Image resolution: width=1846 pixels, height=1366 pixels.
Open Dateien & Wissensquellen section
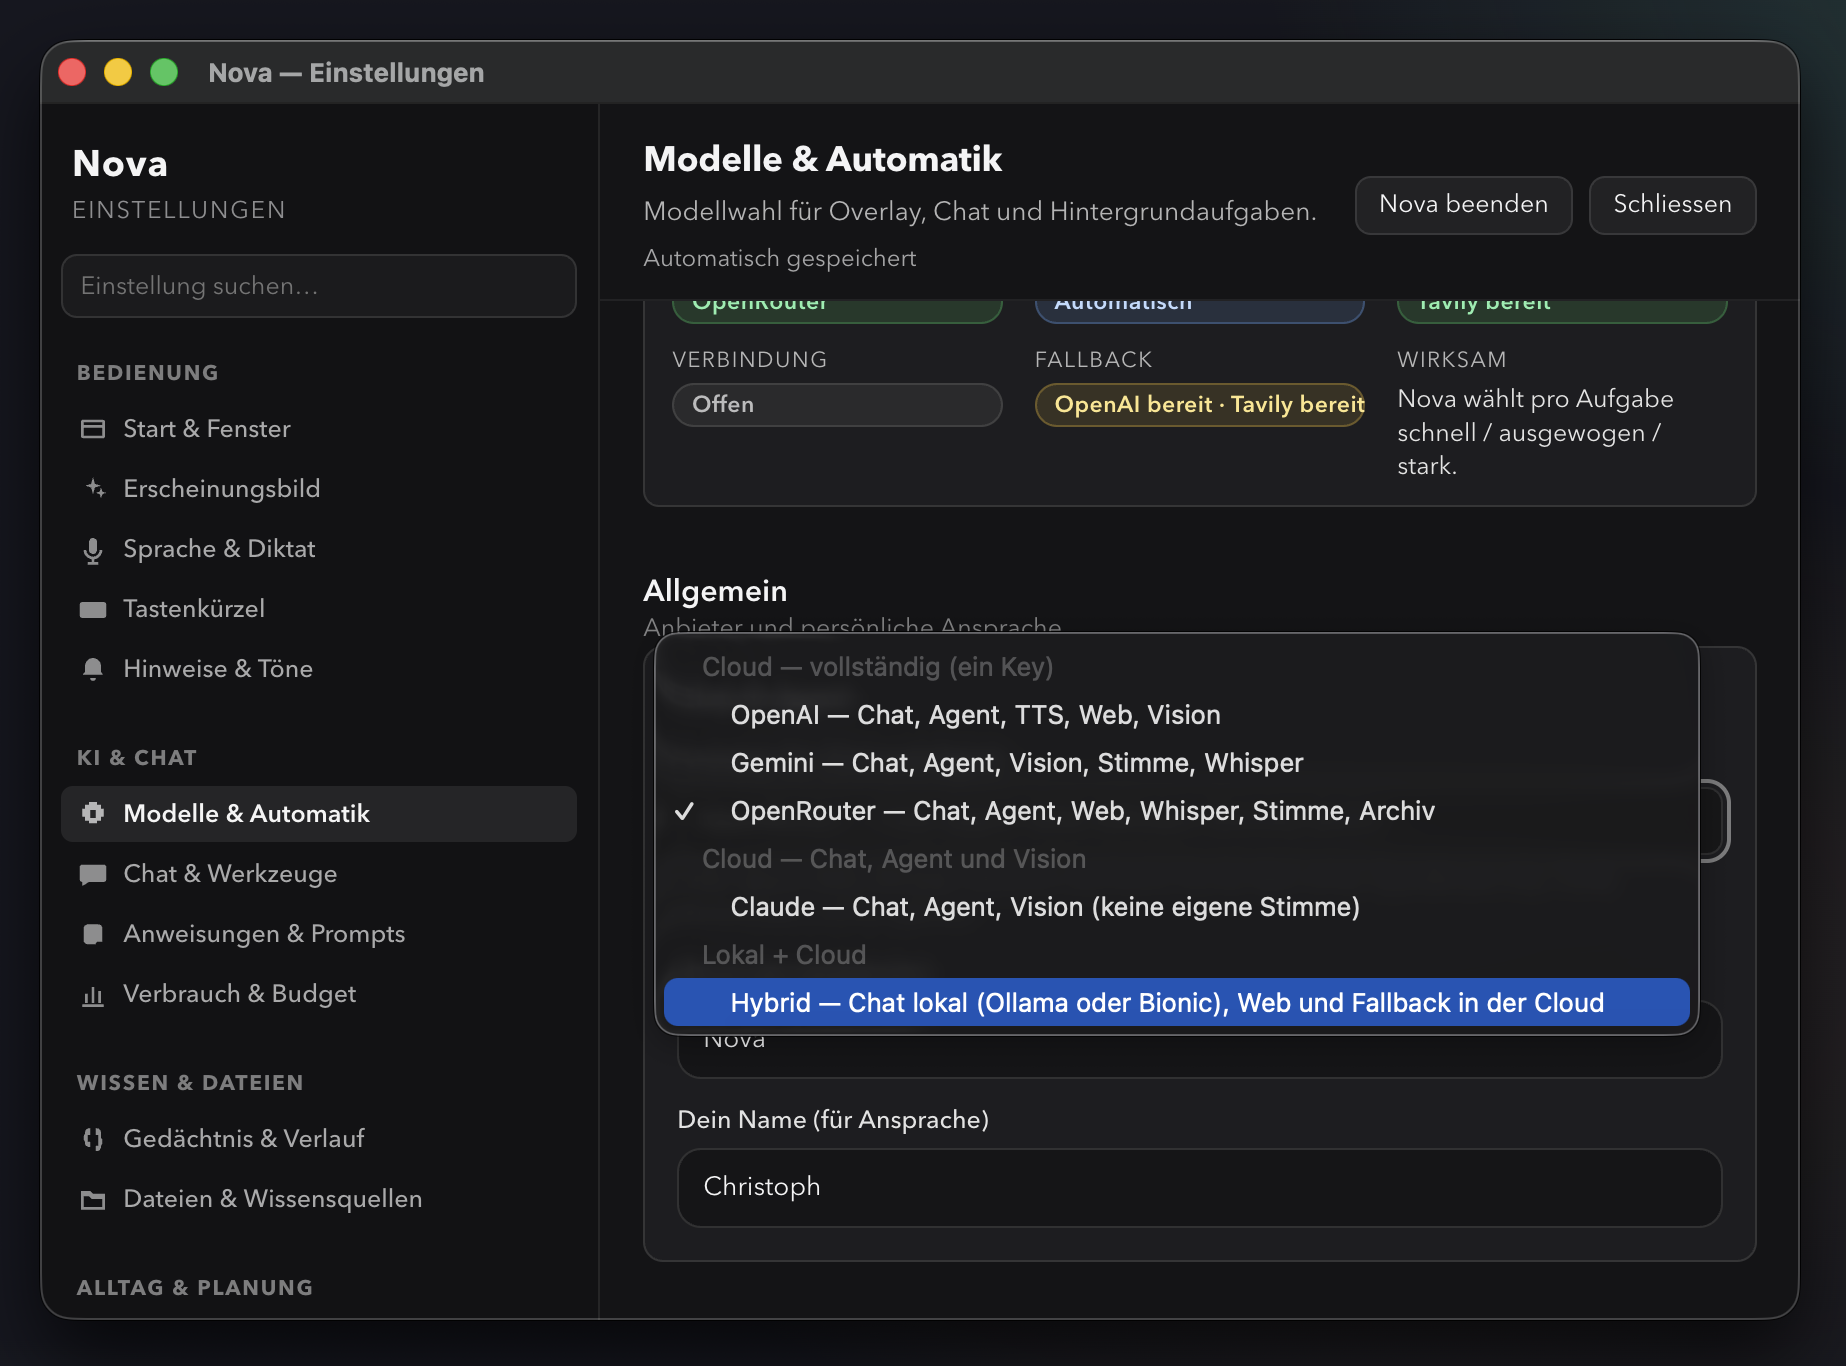click(319, 1199)
